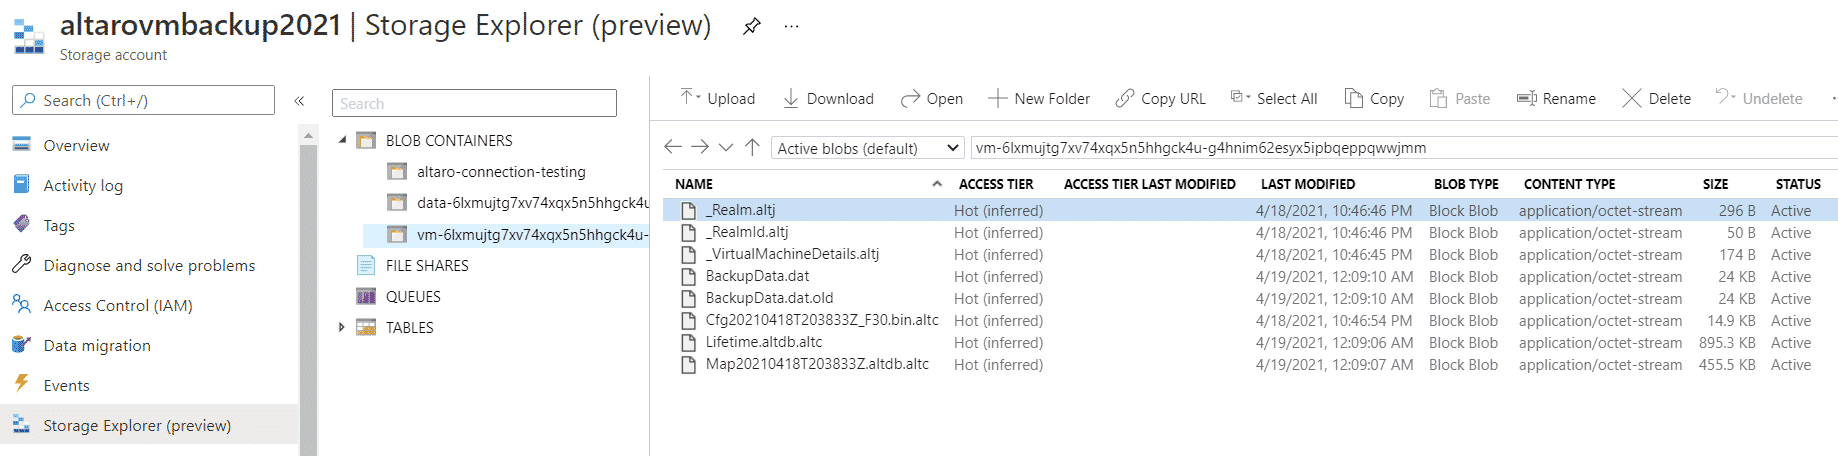
Task: Click the storage account icon in header
Action: pyautogui.click(x=29, y=36)
